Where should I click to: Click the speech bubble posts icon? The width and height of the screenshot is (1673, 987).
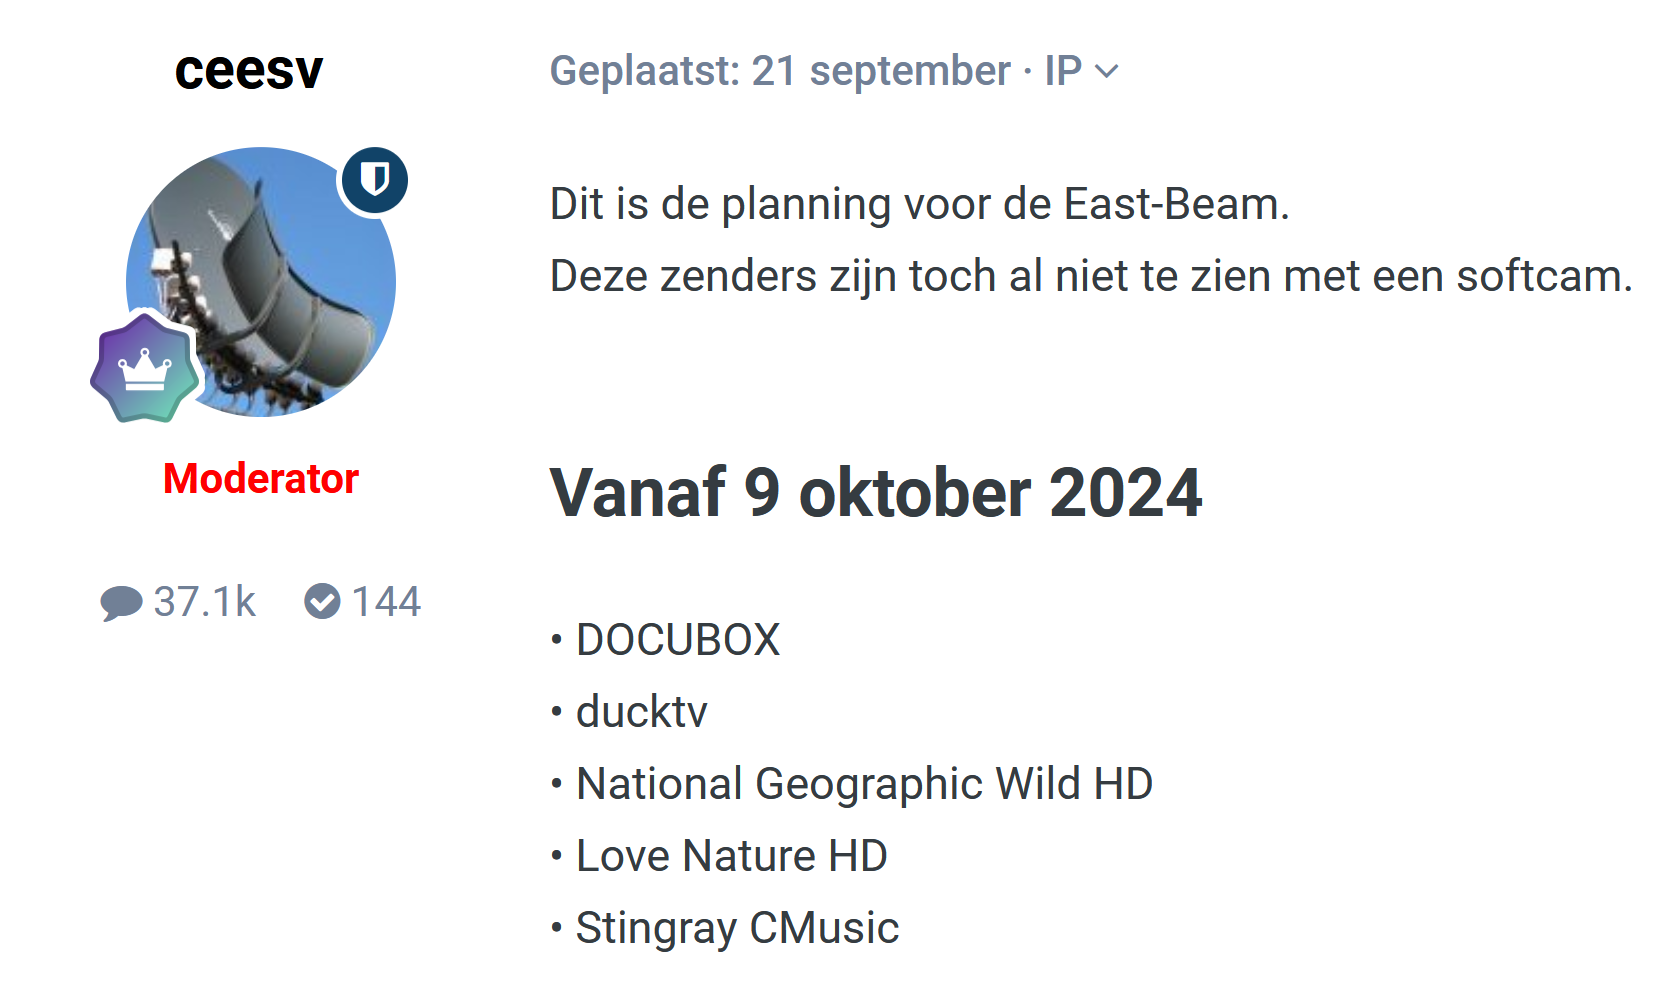[x=121, y=603]
